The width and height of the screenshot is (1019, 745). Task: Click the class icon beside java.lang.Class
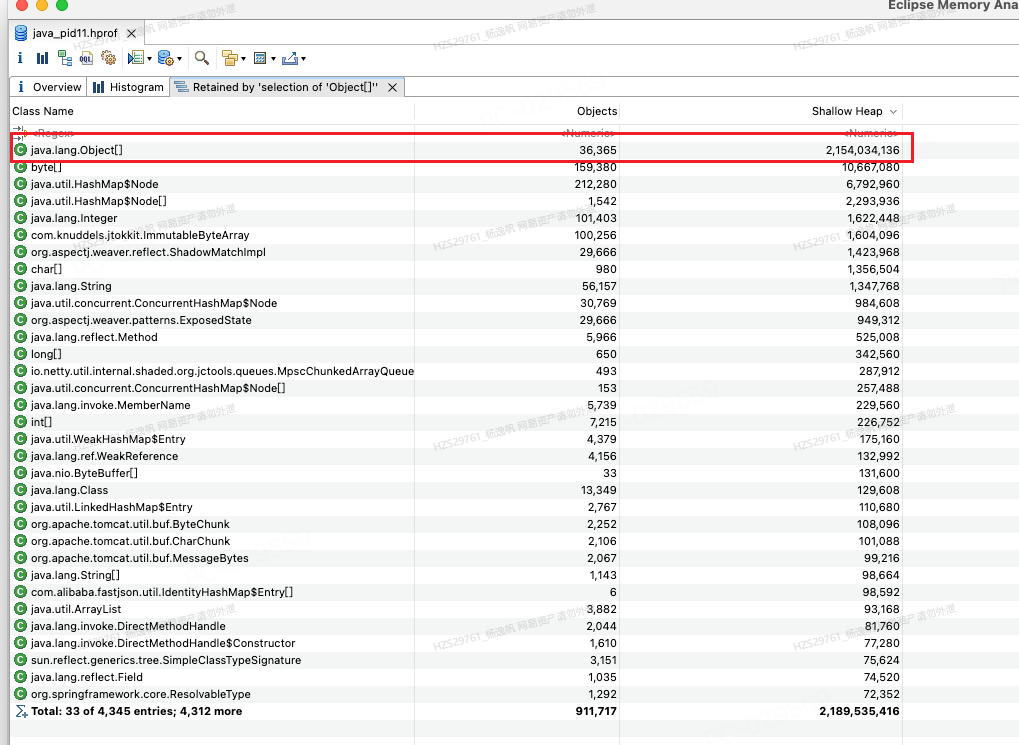tap(20, 490)
